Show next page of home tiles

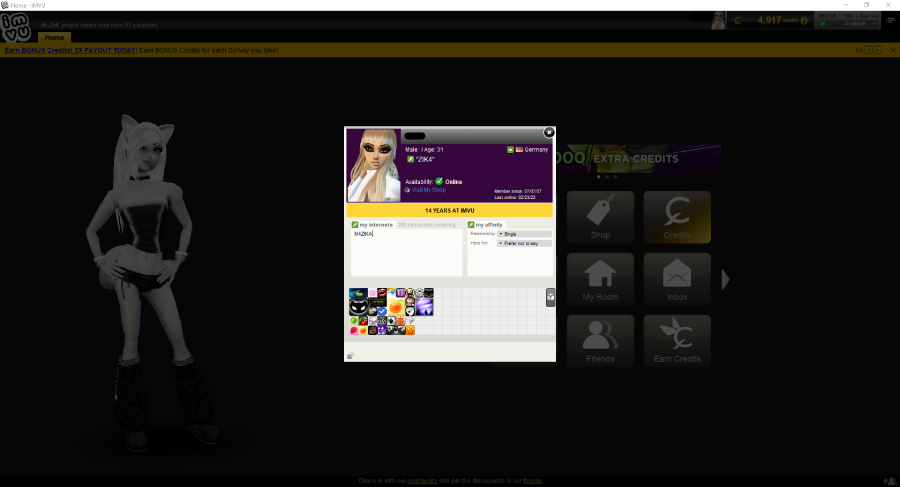pos(726,280)
